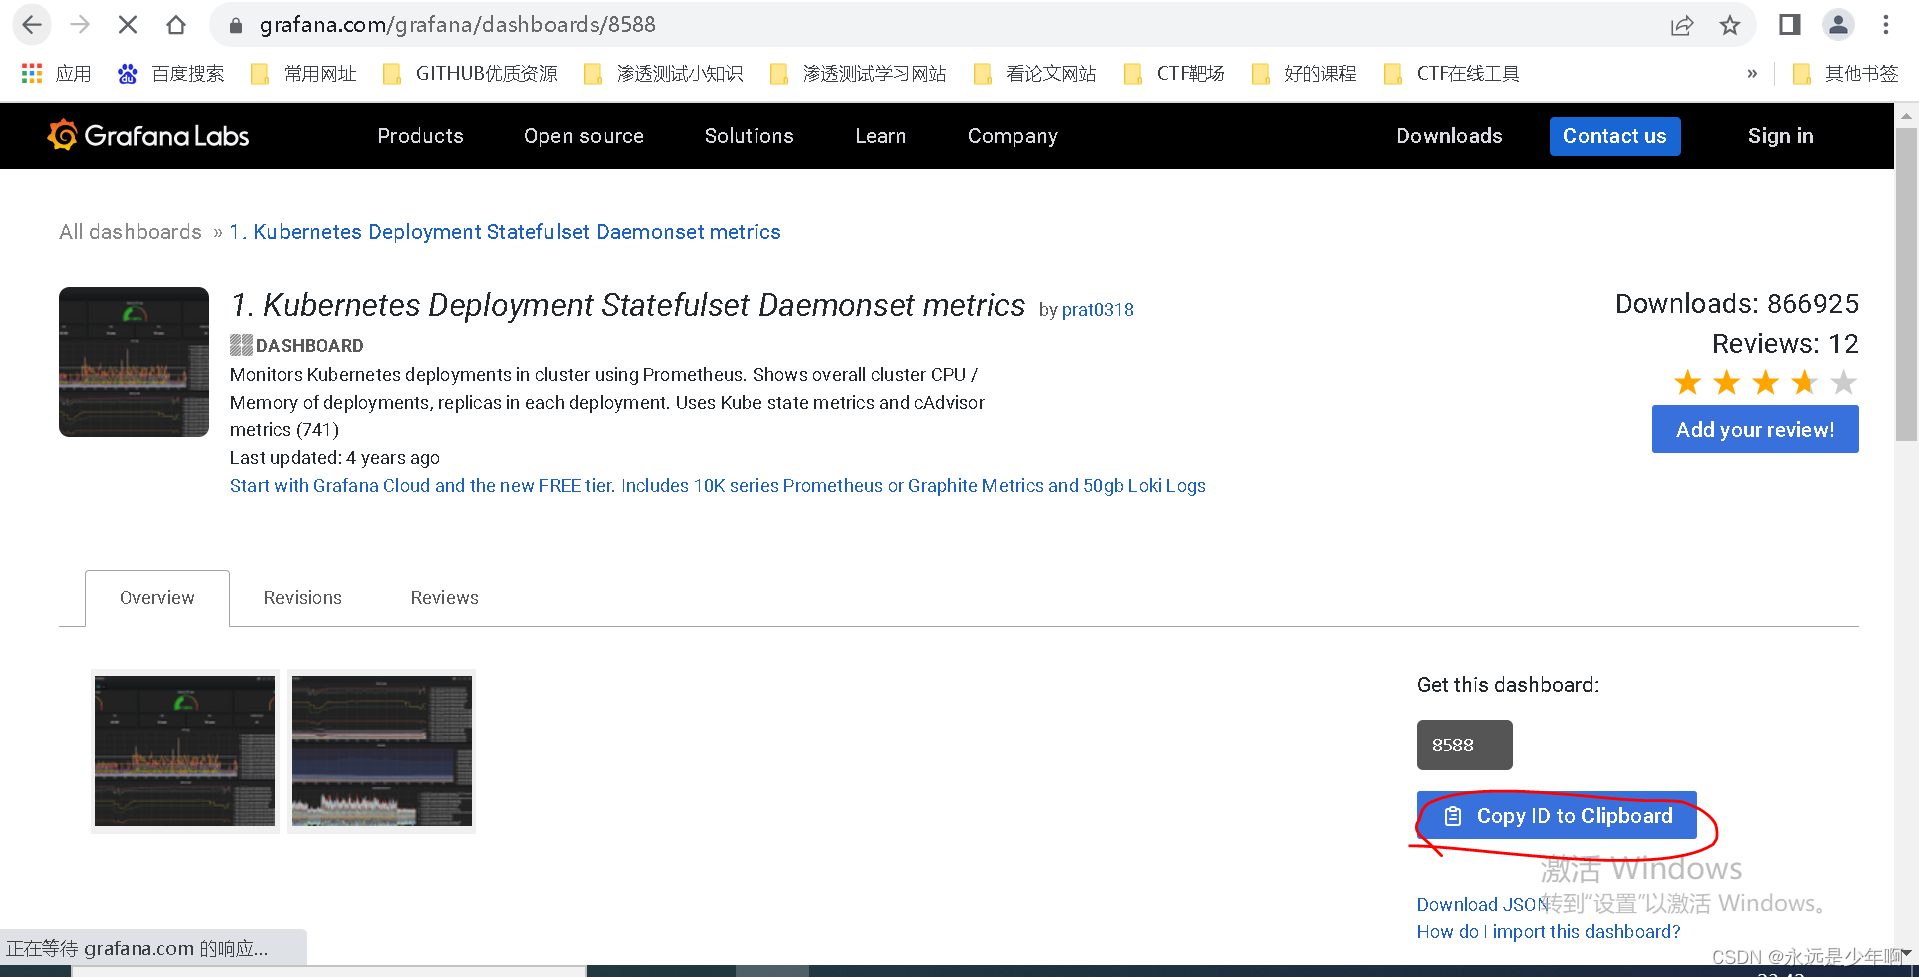Click the first orange rating star

click(1688, 382)
